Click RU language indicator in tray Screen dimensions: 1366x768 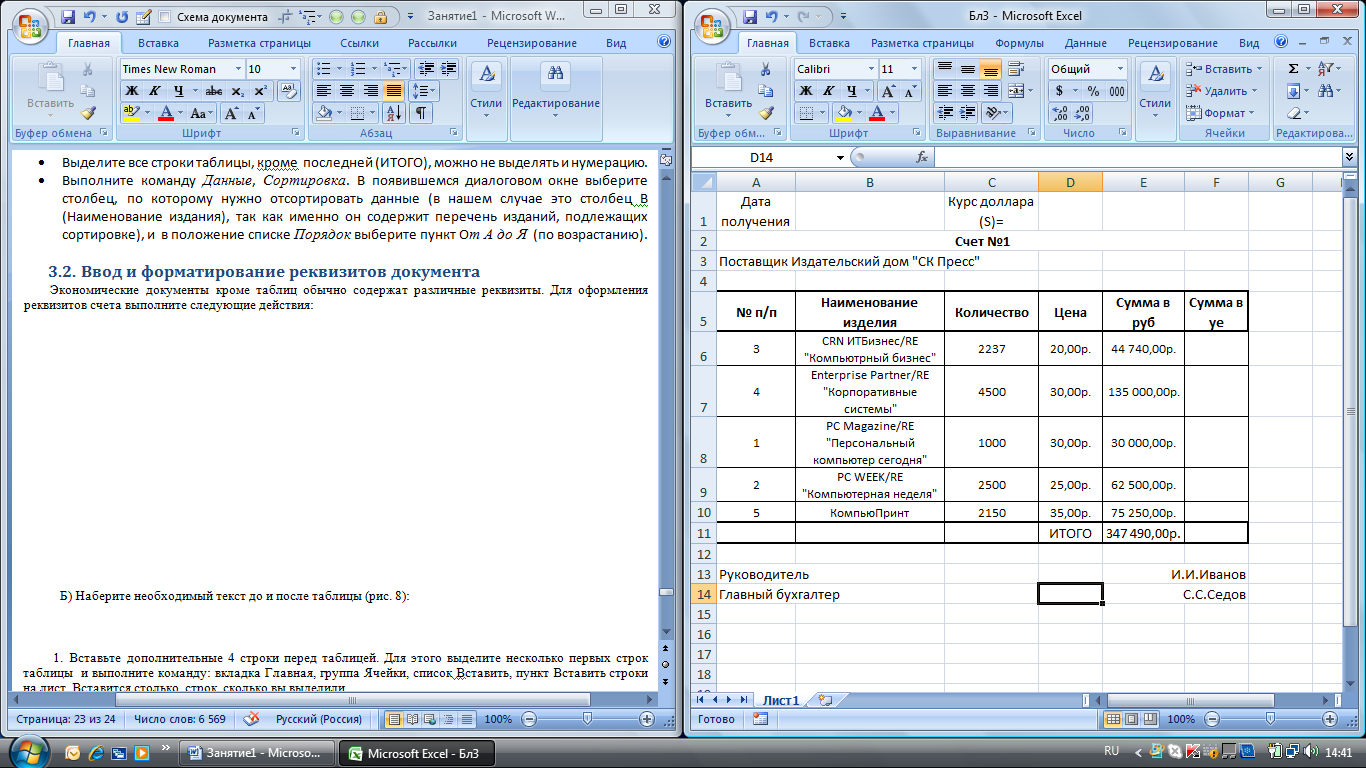point(1111,750)
